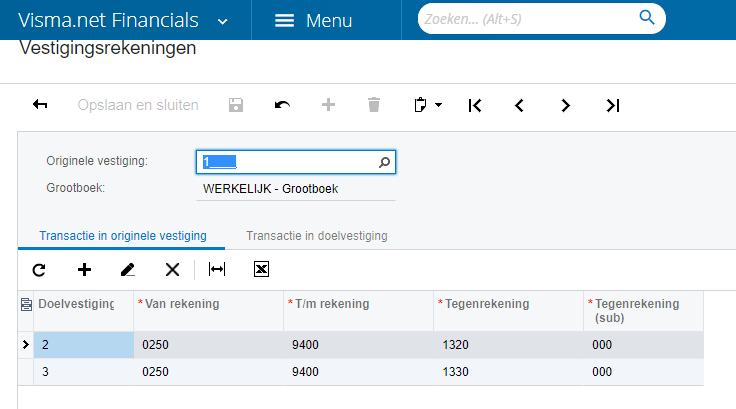Open lookup for Originele vestiging field
This screenshot has height=409, width=736.
point(385,161)
